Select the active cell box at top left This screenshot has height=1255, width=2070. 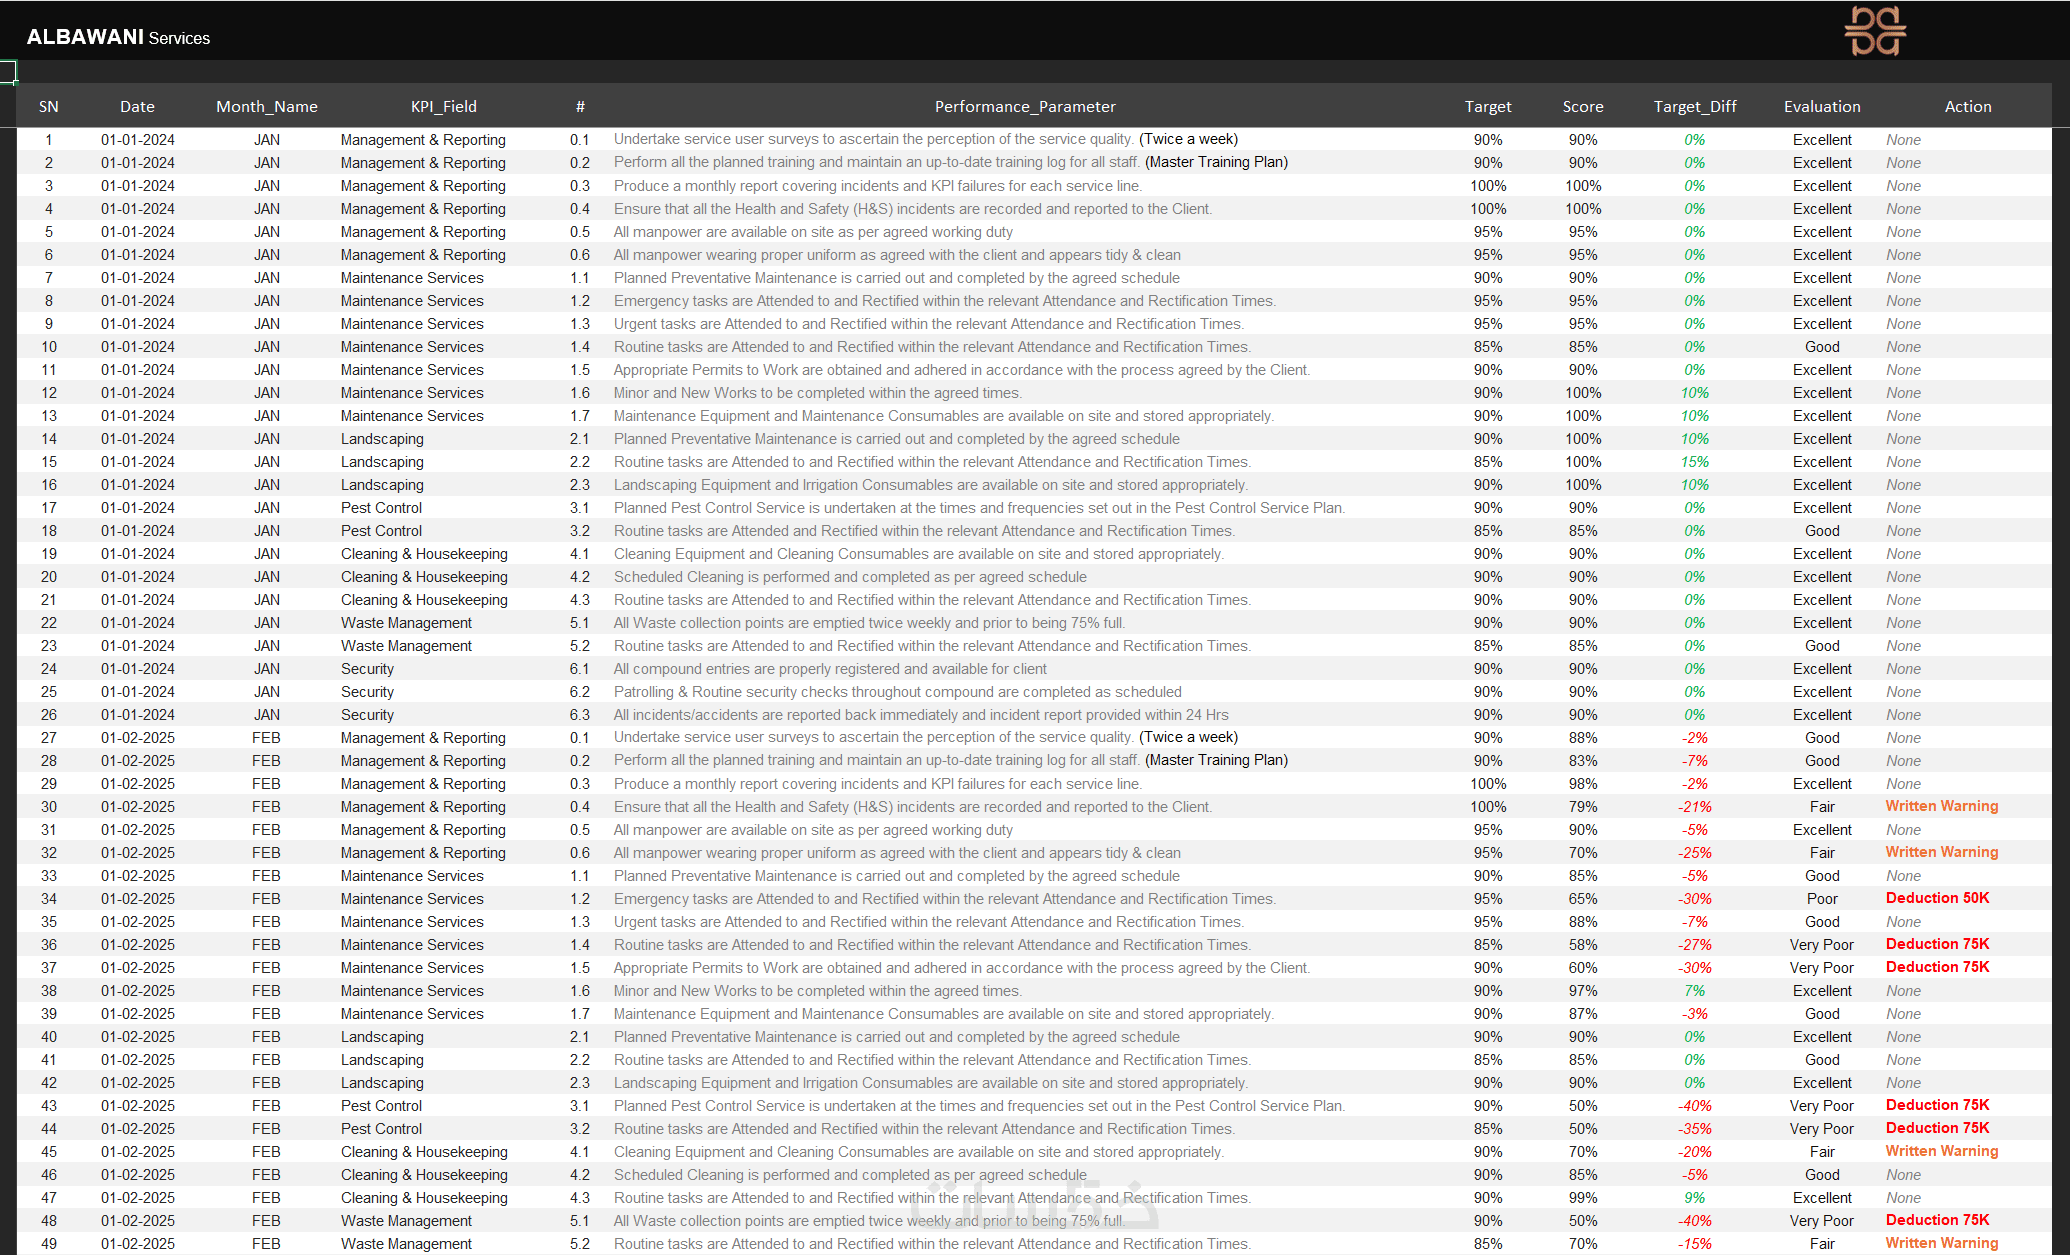pyautogui.click(x=7, y=71)
